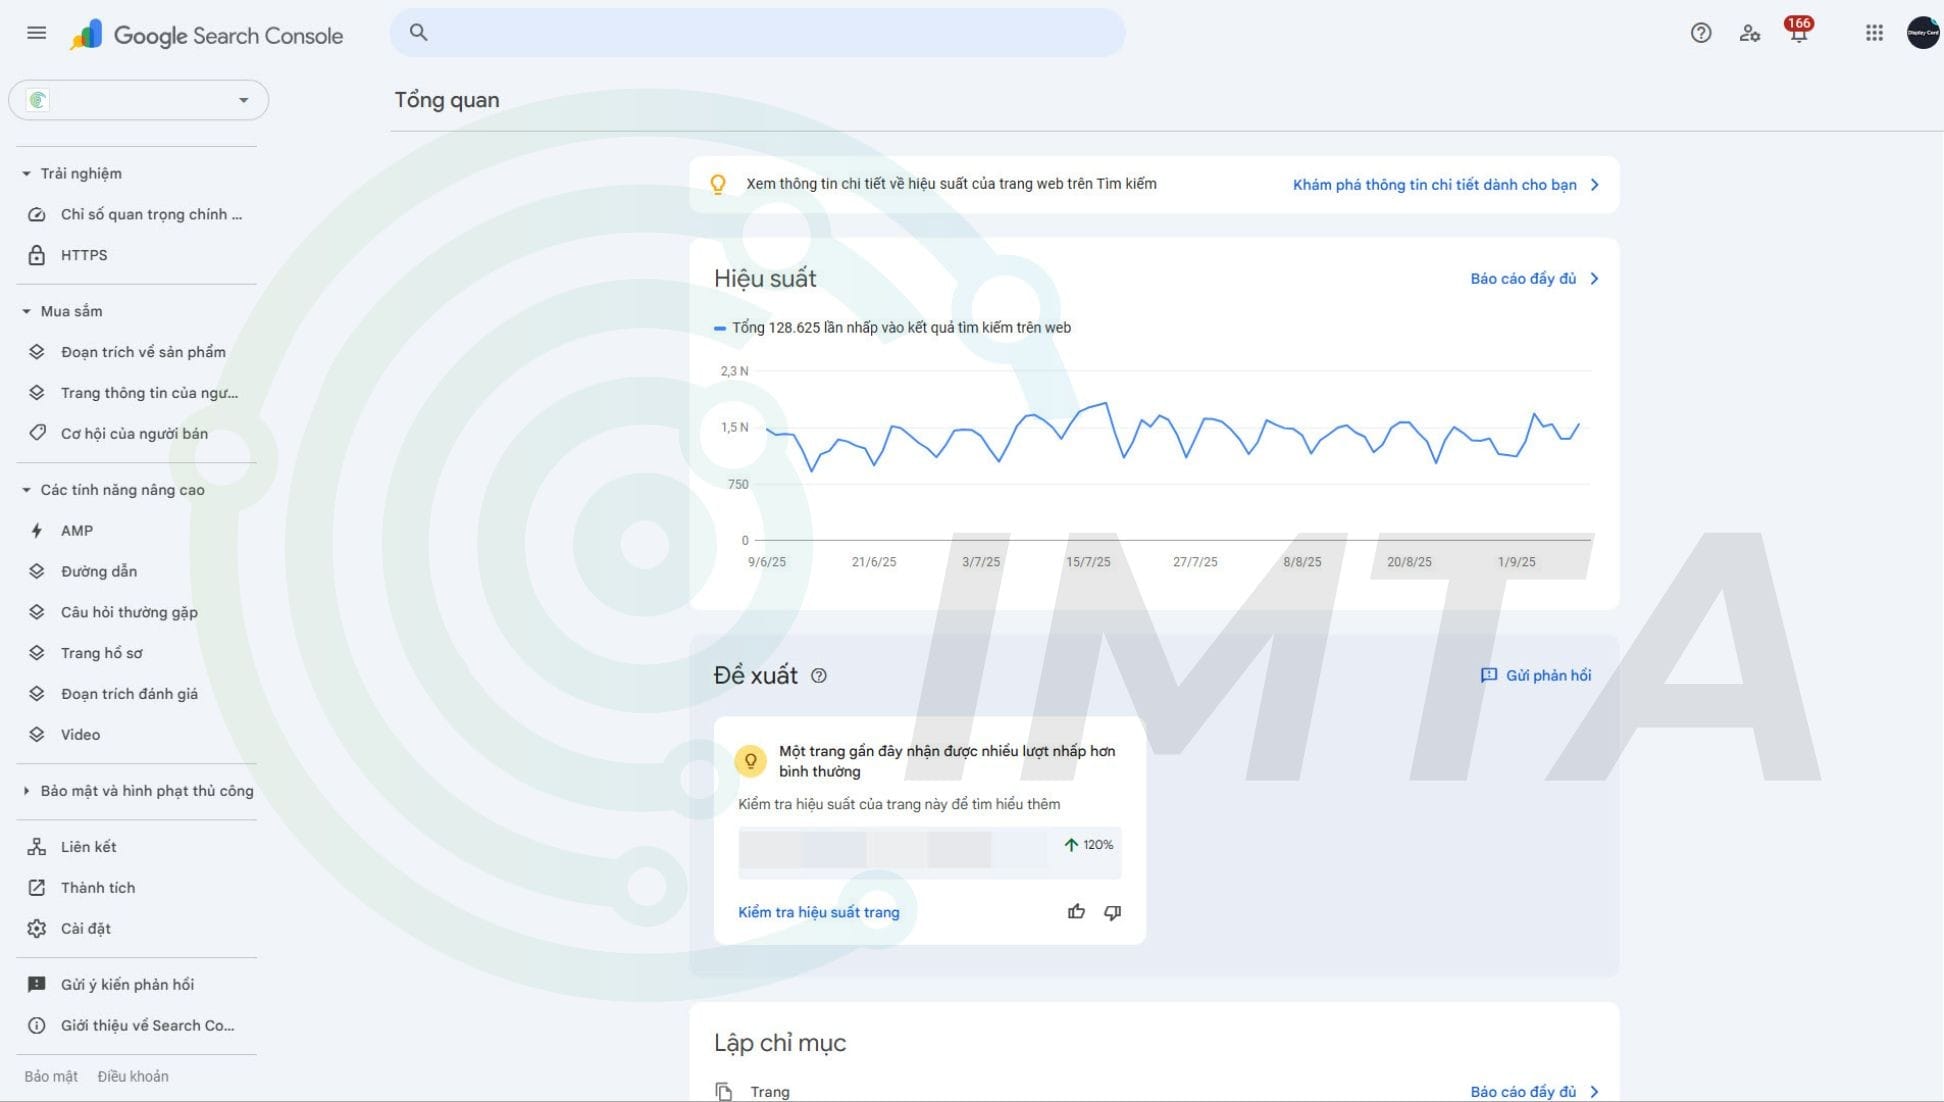Viewport: 1944px width, 1102px height.
Task: Open the notifications bell showing 166
Action: tap(1797, 32)
